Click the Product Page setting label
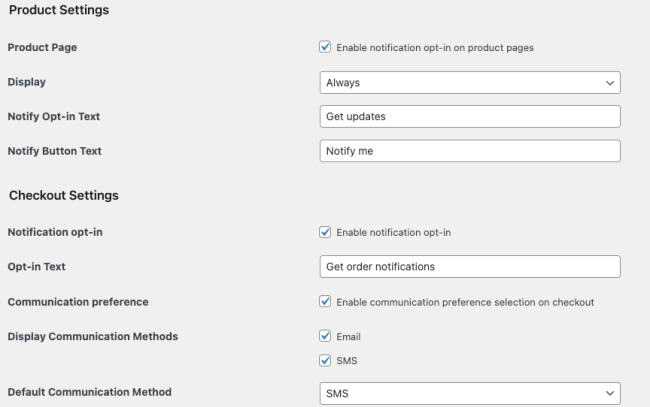 [43, 48]
